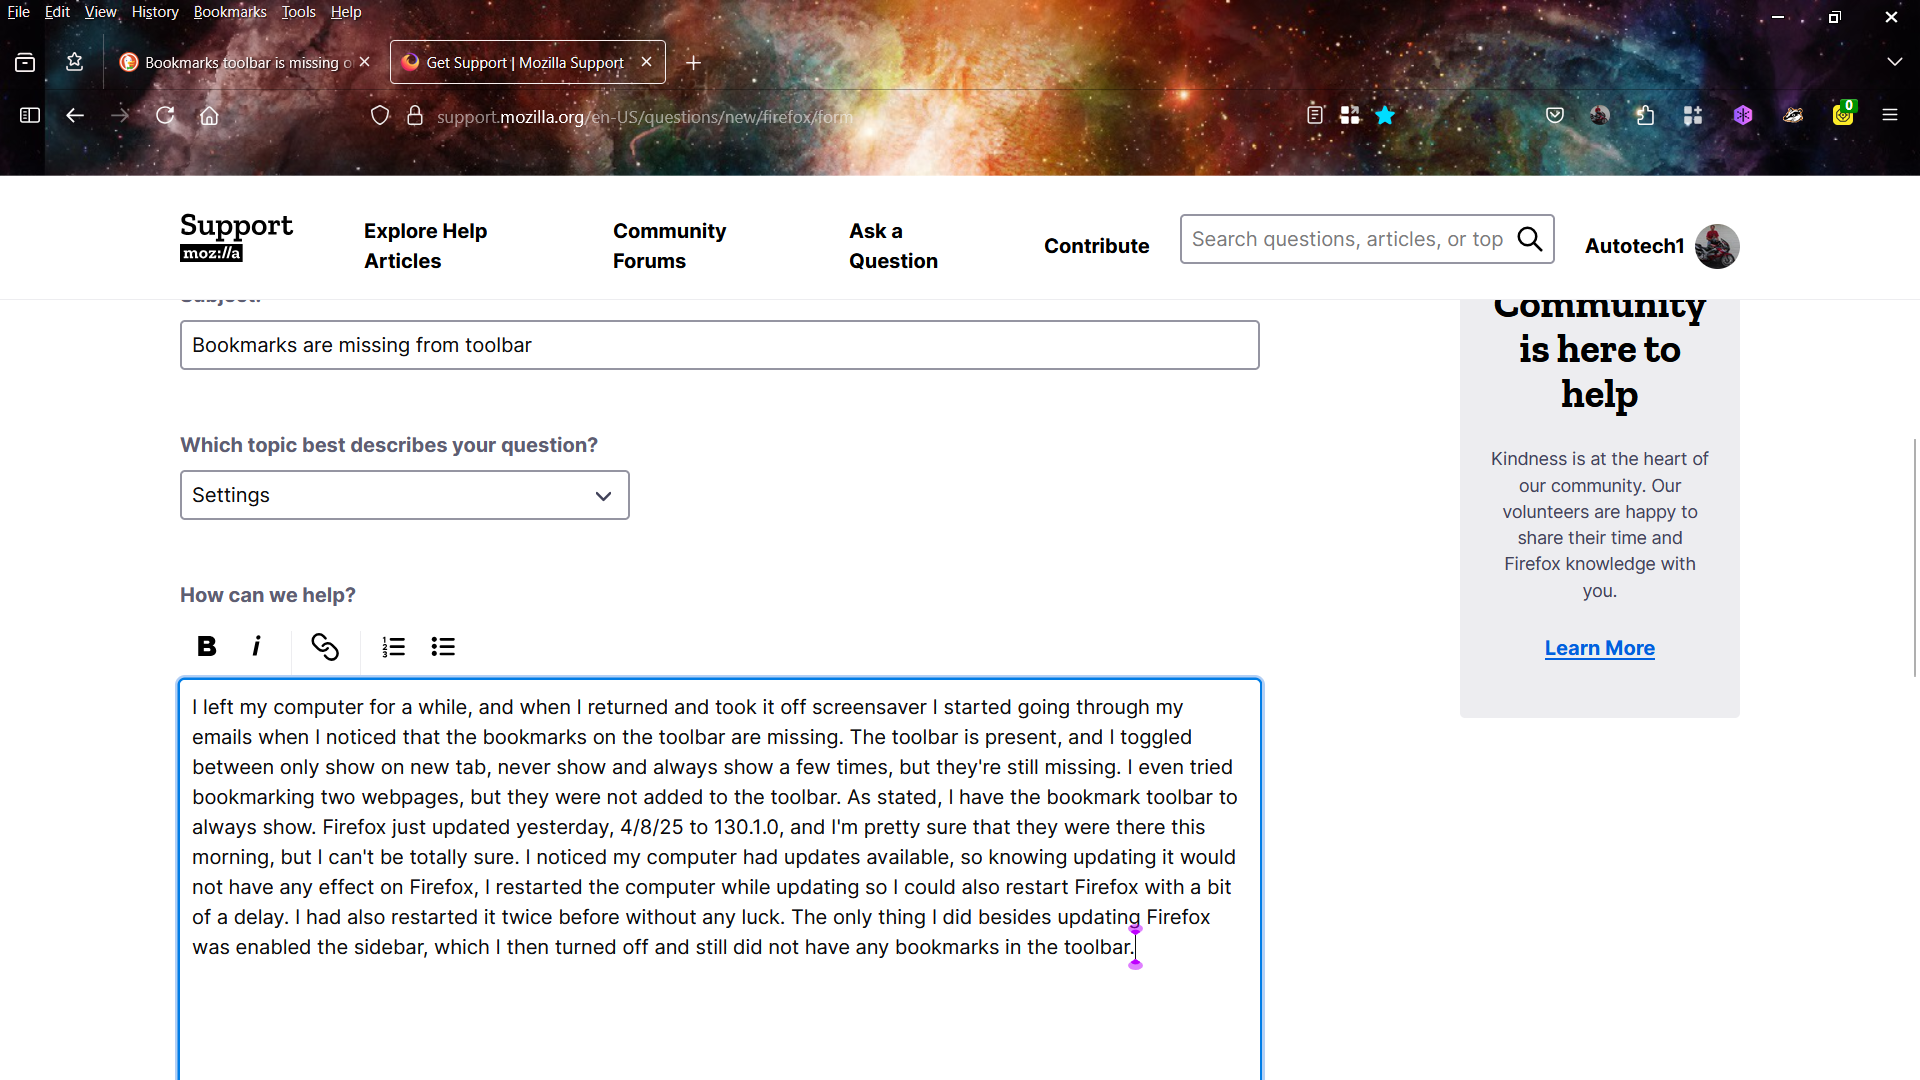Open the File menu
Screen dimensions: 1920x1080
(x=19, y=12)
